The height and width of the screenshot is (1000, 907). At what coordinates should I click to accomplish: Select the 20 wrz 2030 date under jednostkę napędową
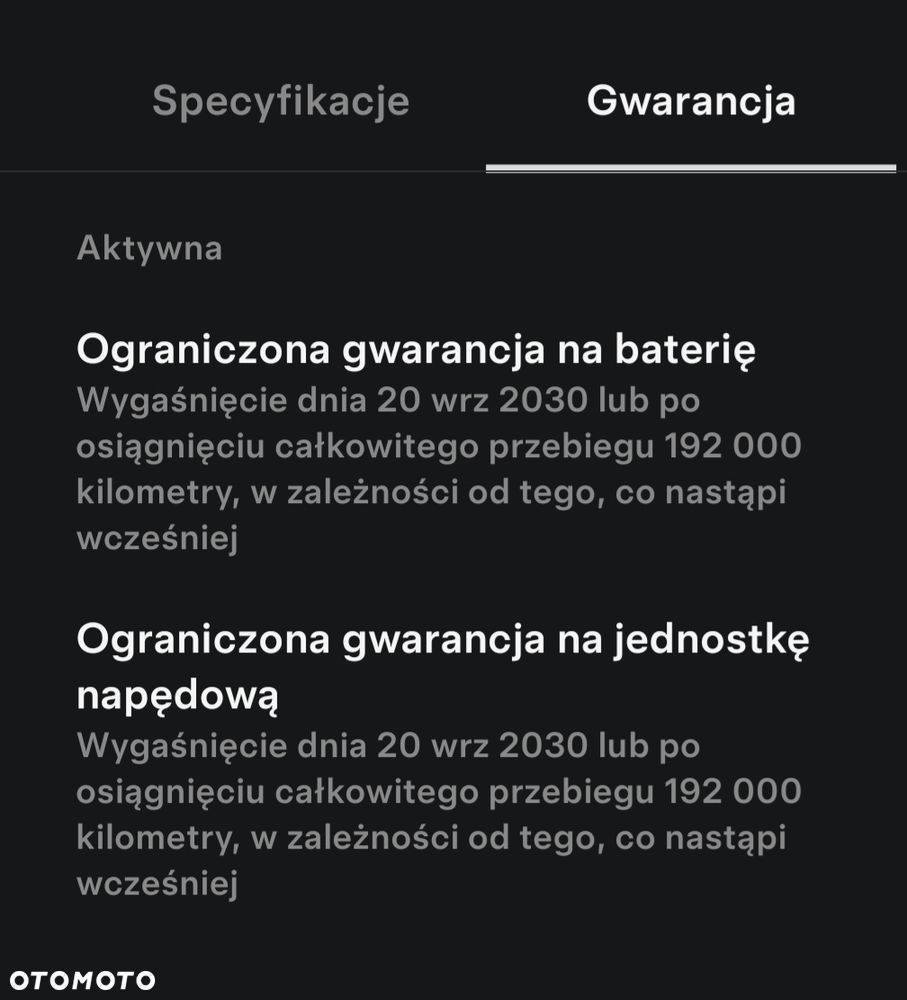[x=482, y=746]
